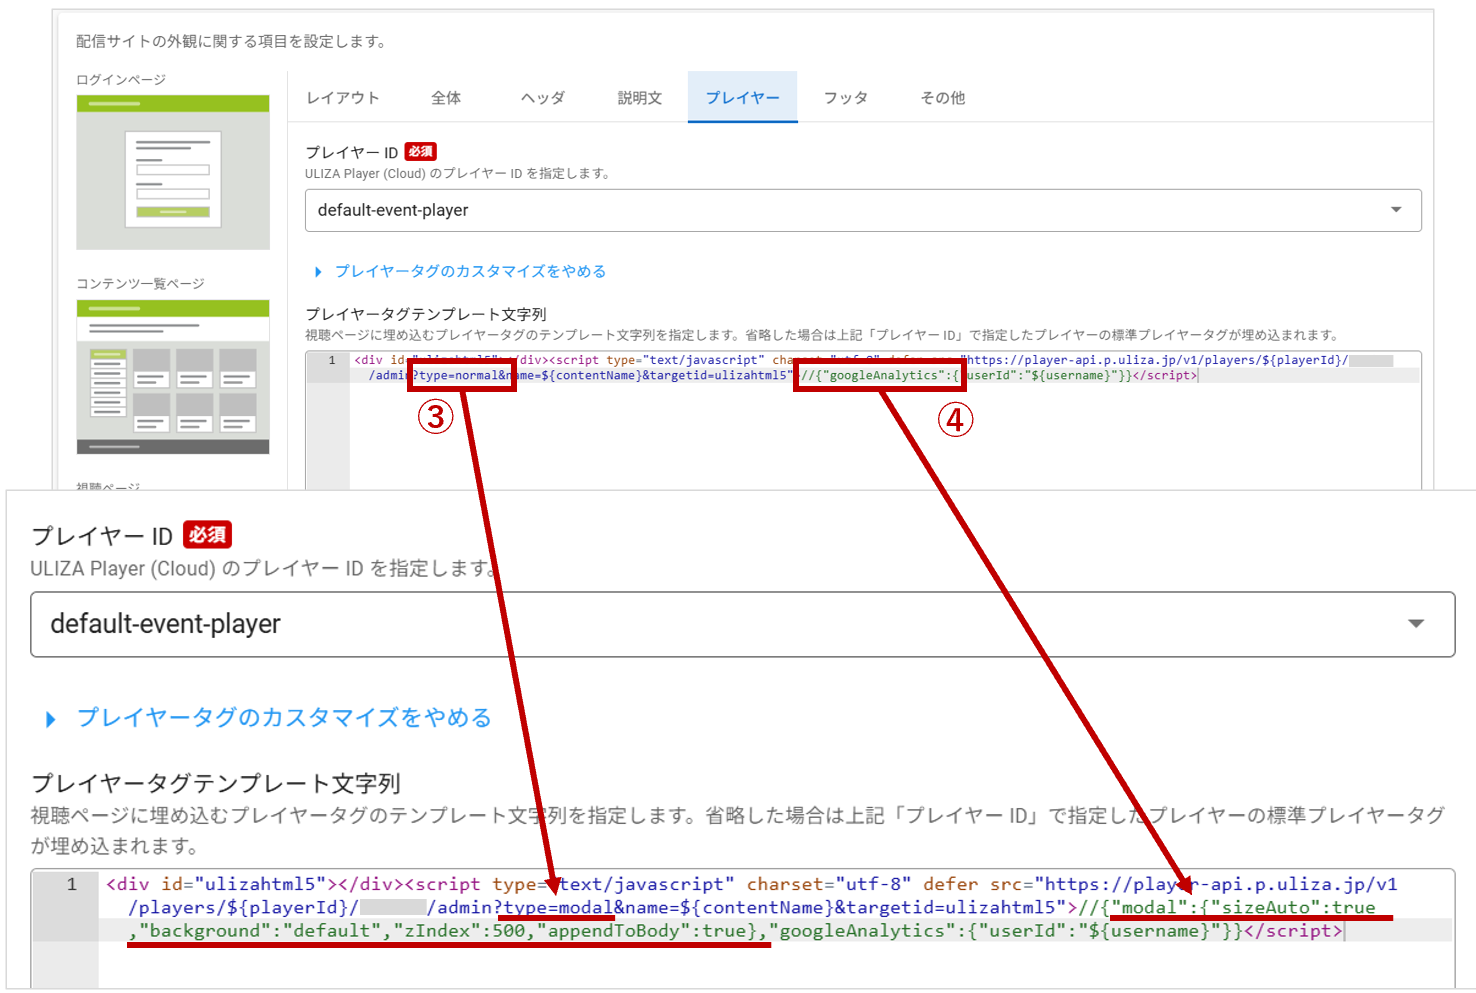Click type=normal in the small code editor
The width and height of the screenshot is (1476, 993).
click(461, 376)
